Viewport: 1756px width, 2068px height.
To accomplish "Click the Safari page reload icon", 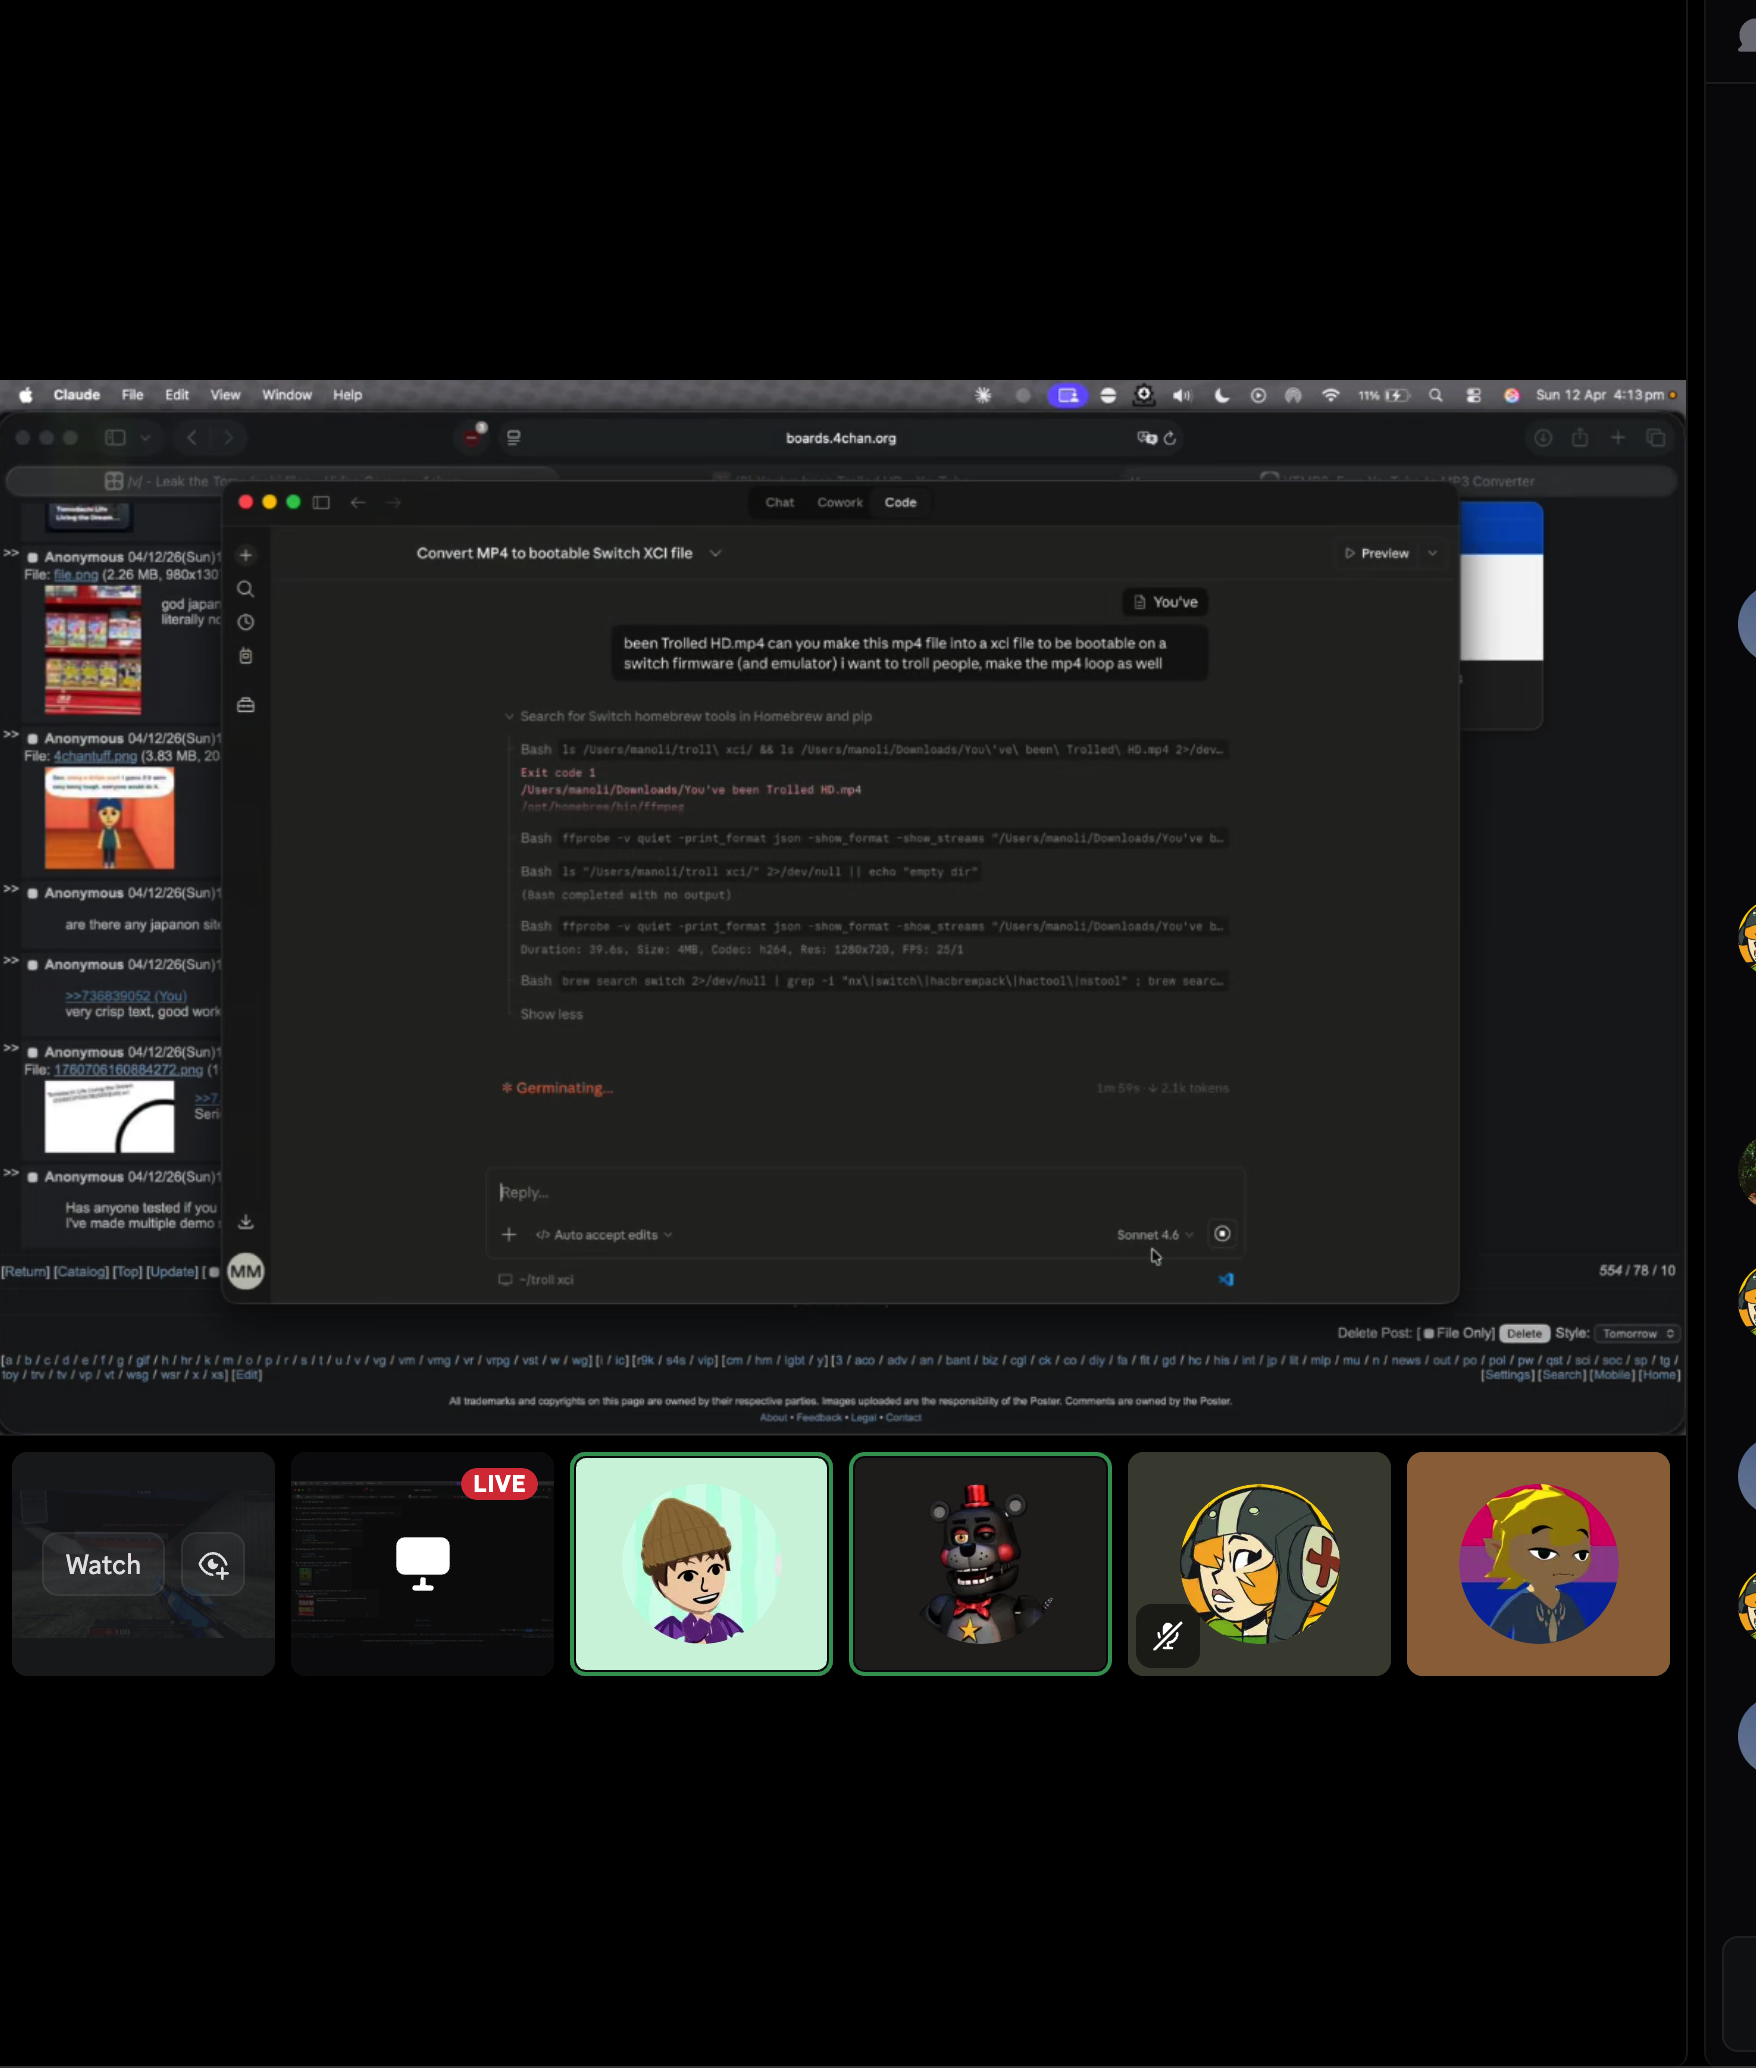I will [1170, 438].
